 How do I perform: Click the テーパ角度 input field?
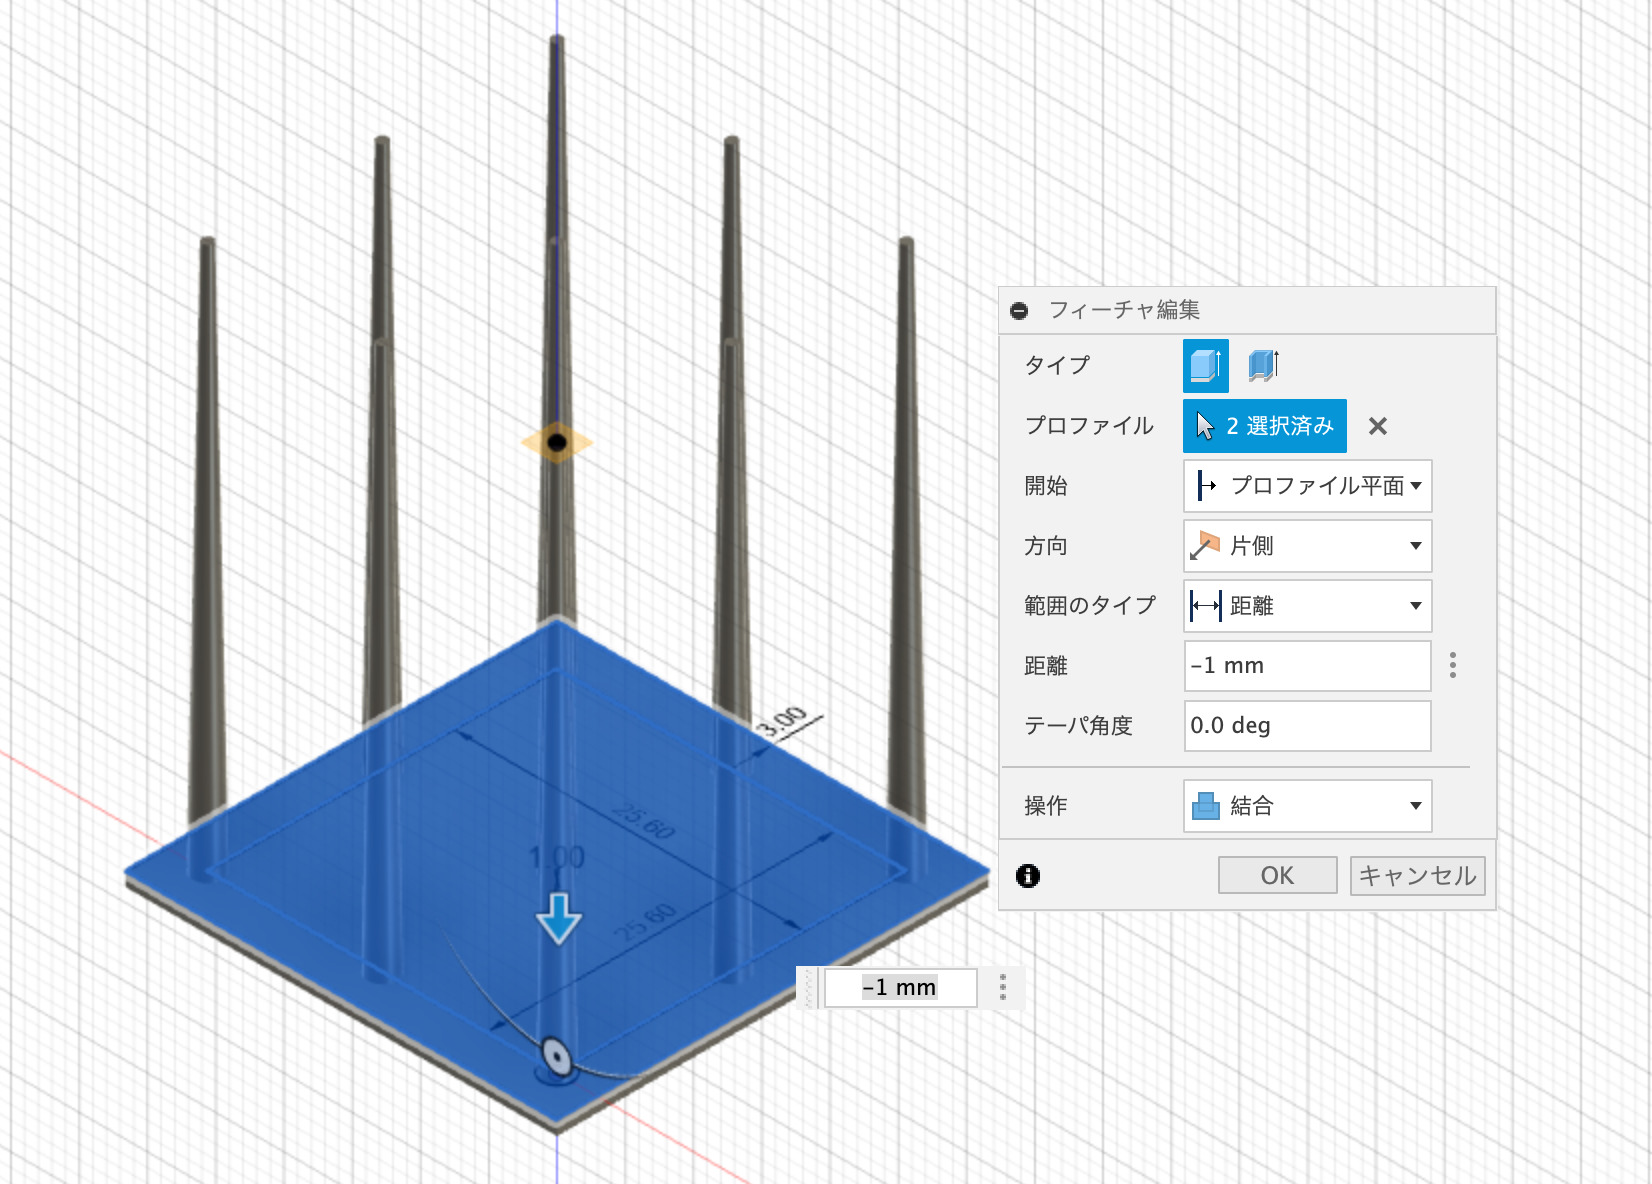[1308, 726]
